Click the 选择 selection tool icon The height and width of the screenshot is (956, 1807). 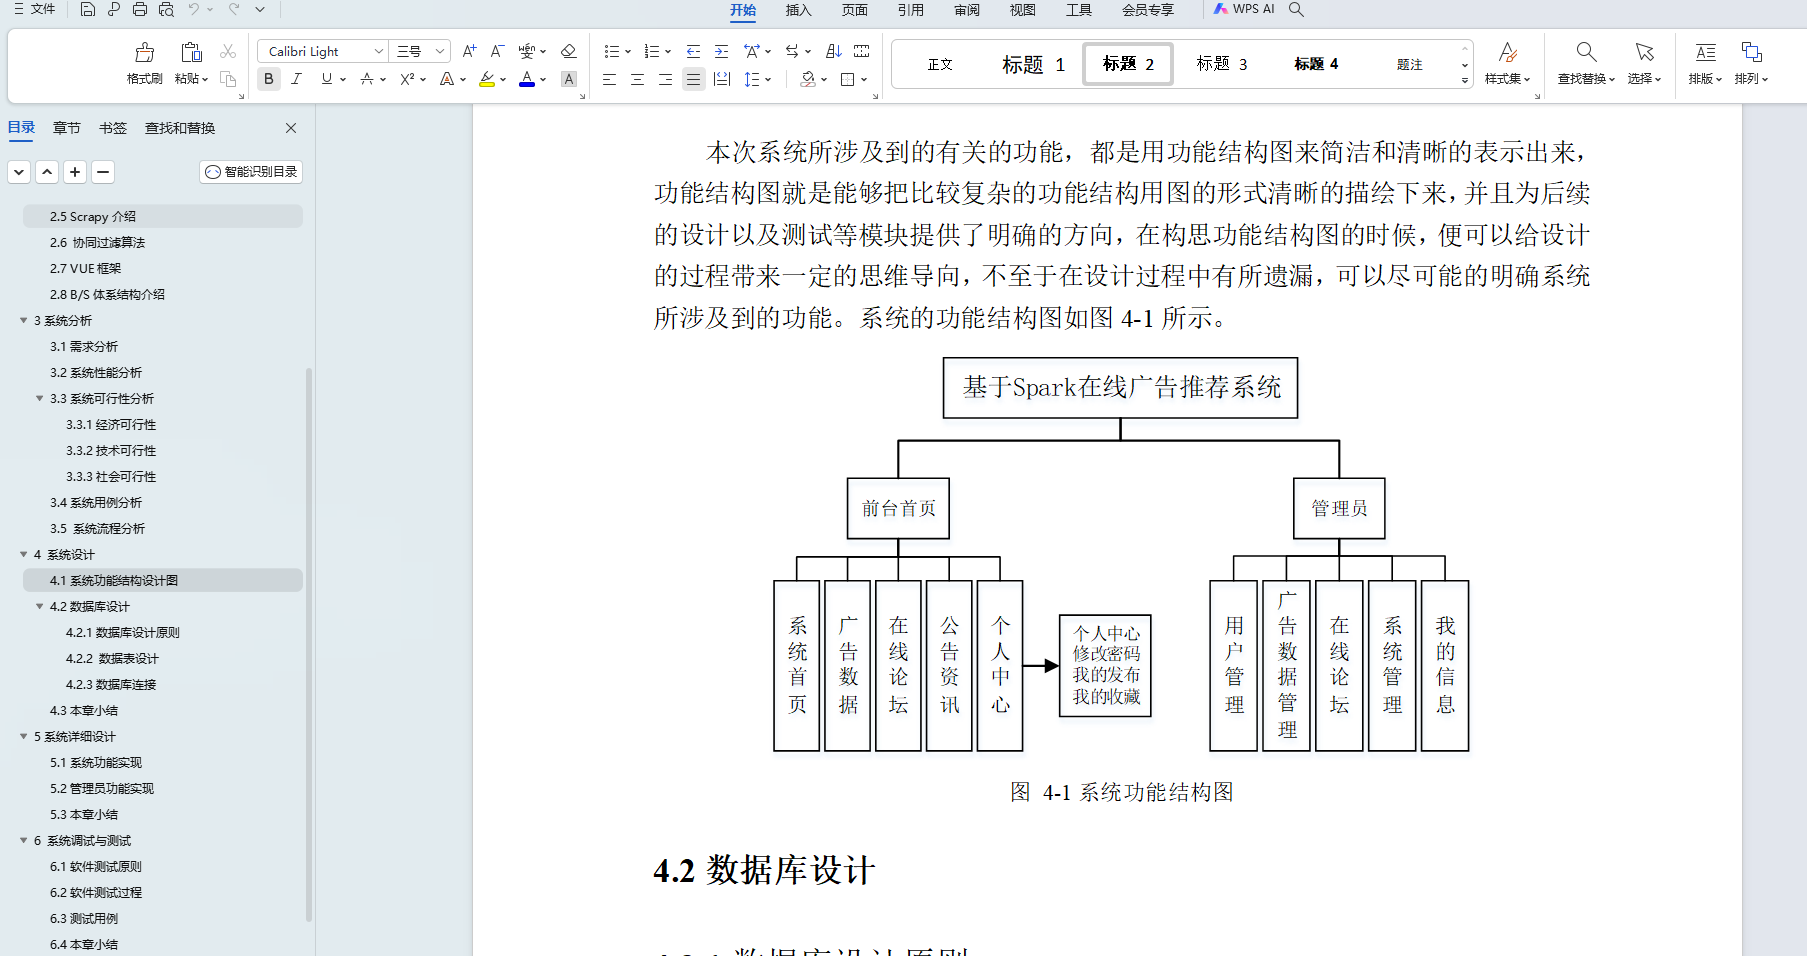tap(1644, 62)
